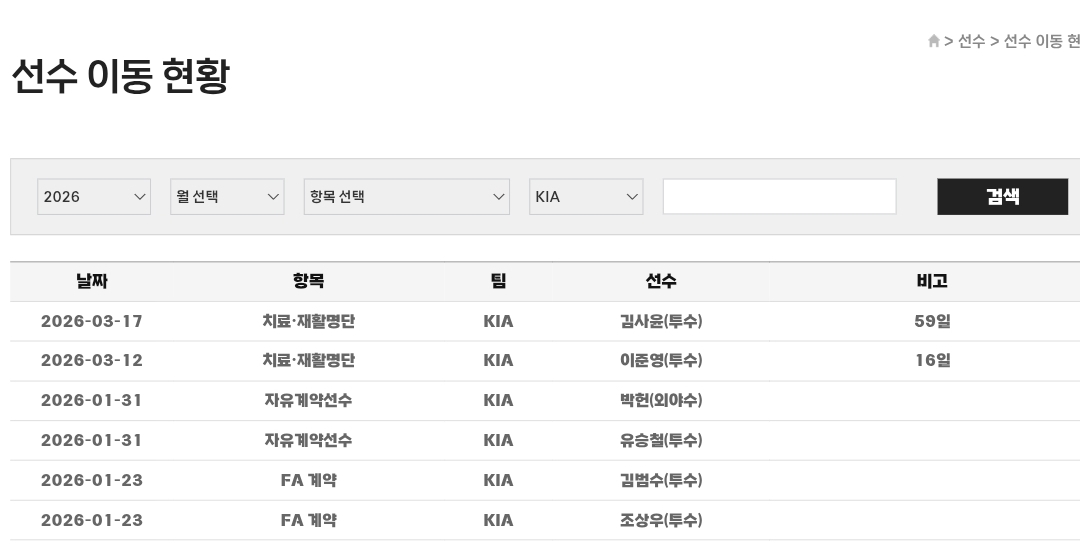Expand the 월 선택 month dropdown
This screenshot has width=1080, height=548.
point(227,197)
